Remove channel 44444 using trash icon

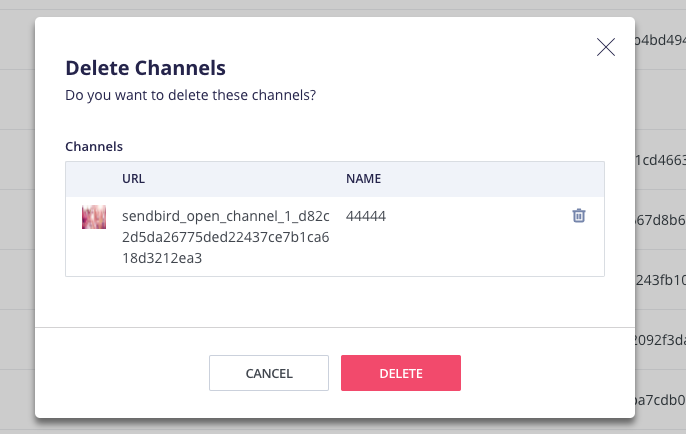[578, 215]
